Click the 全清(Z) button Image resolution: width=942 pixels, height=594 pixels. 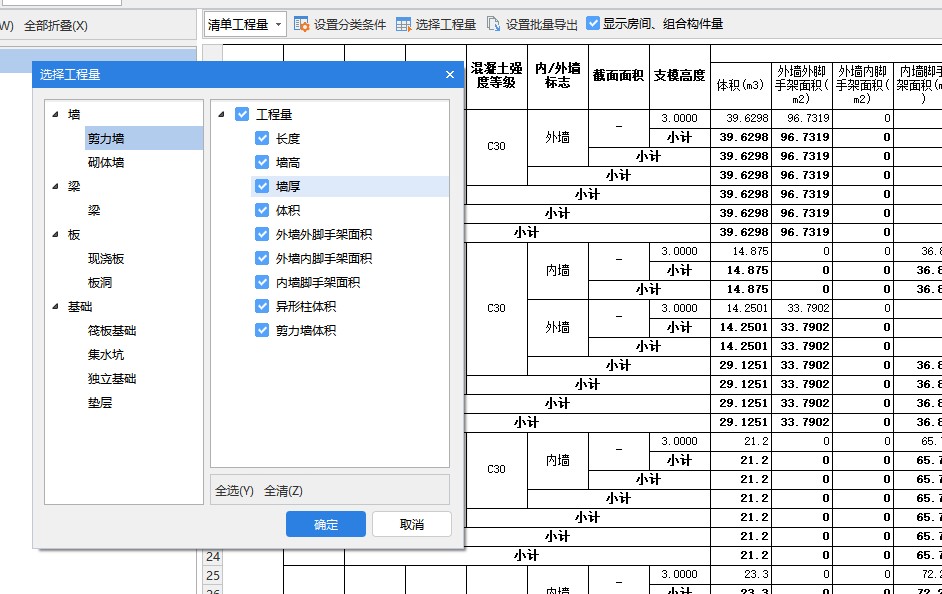pos(284,491)
